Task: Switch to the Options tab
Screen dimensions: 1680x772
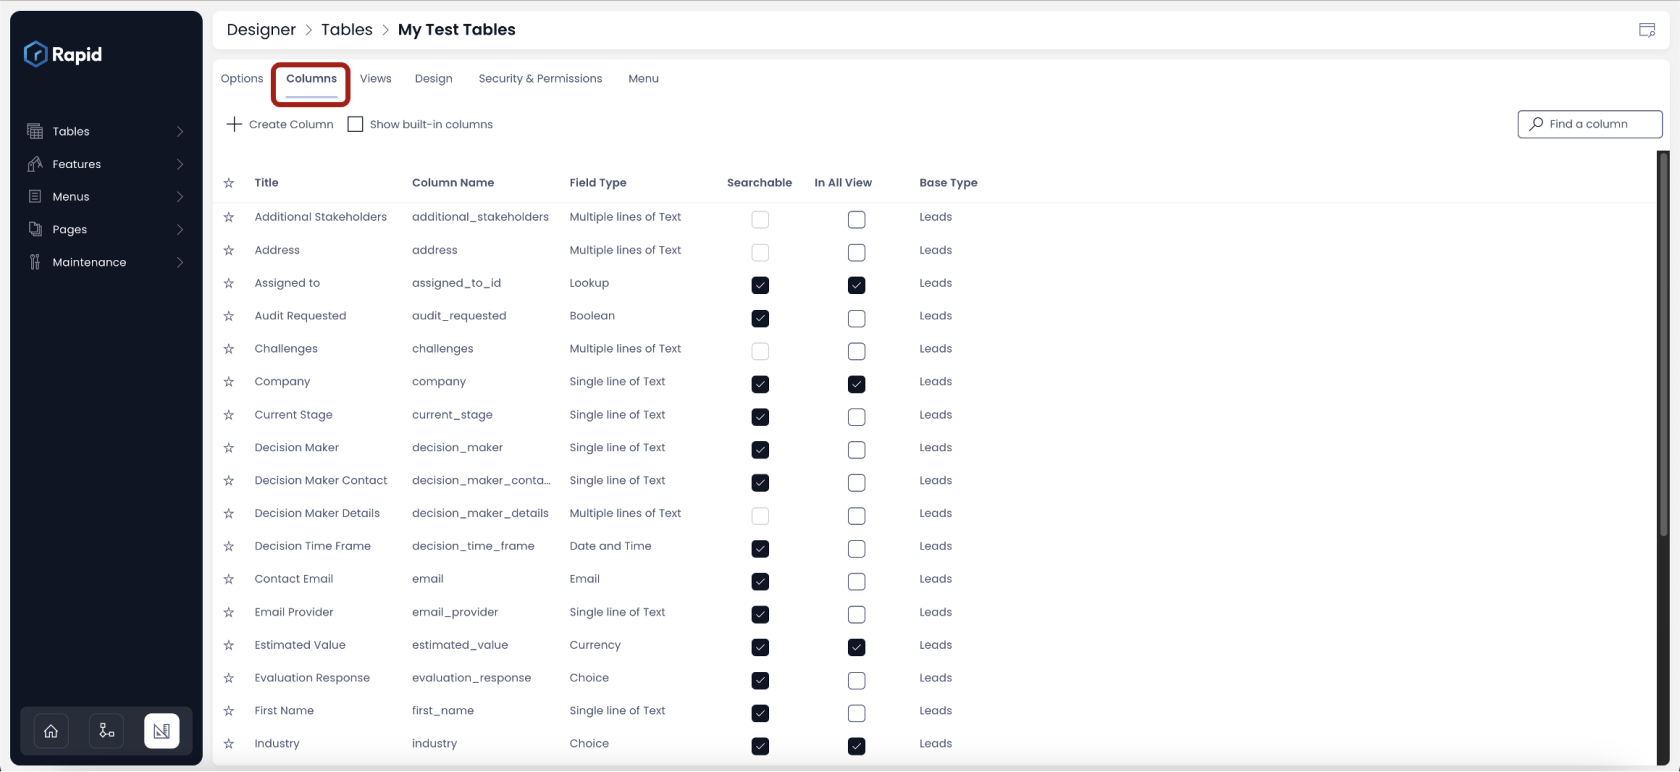Action: [x=242, y=78]
